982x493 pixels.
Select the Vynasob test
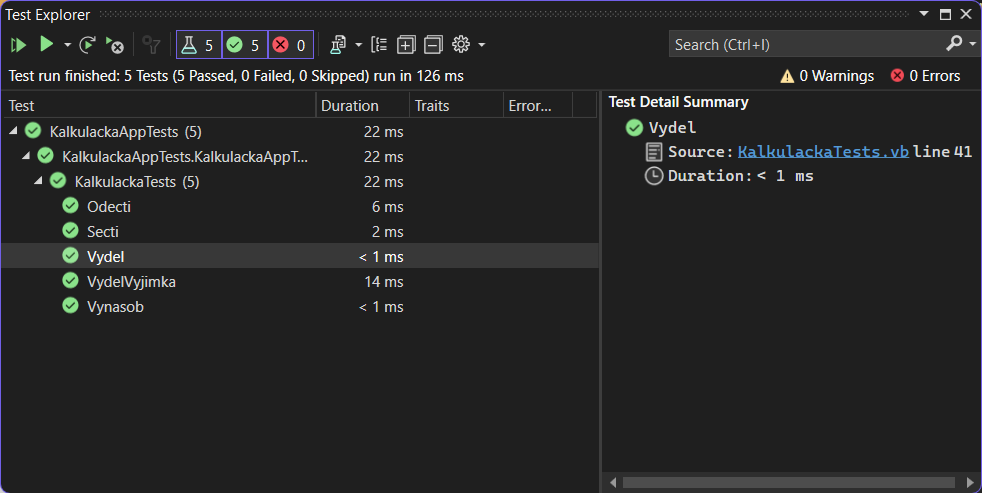point(299,307)
